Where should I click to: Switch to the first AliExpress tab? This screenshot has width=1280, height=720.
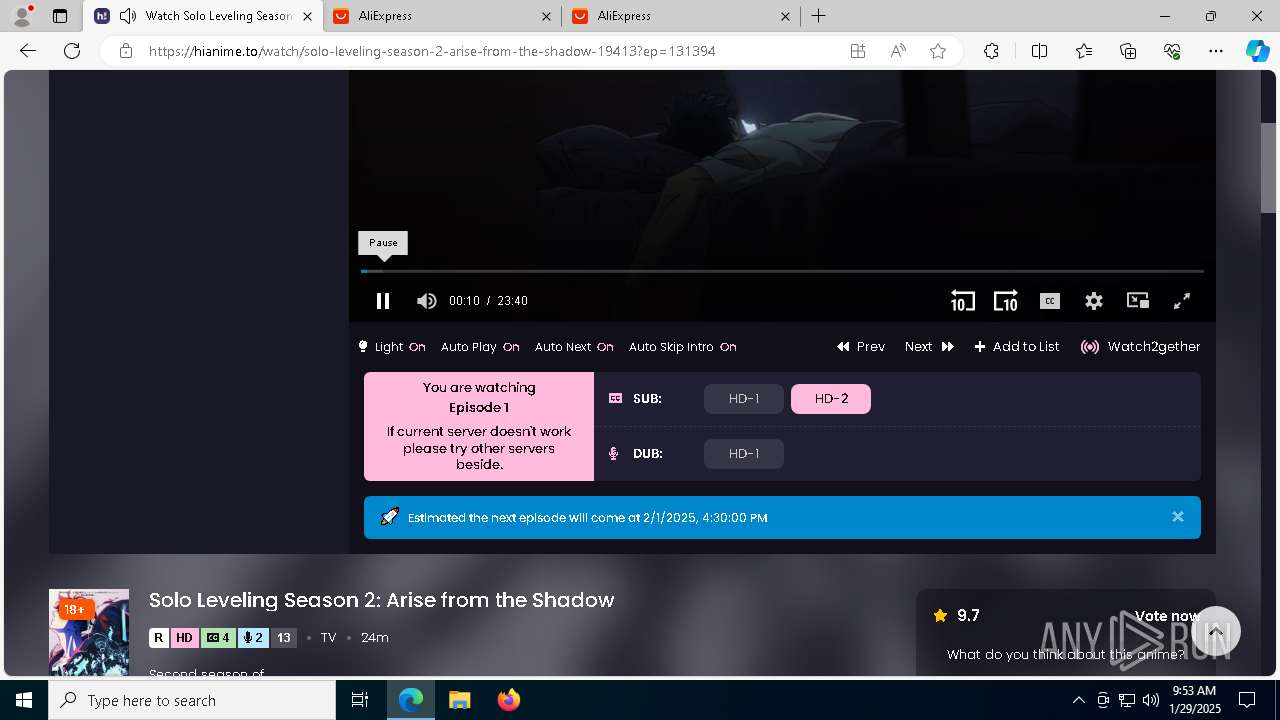pyautogui.click(x=443, y=16)
